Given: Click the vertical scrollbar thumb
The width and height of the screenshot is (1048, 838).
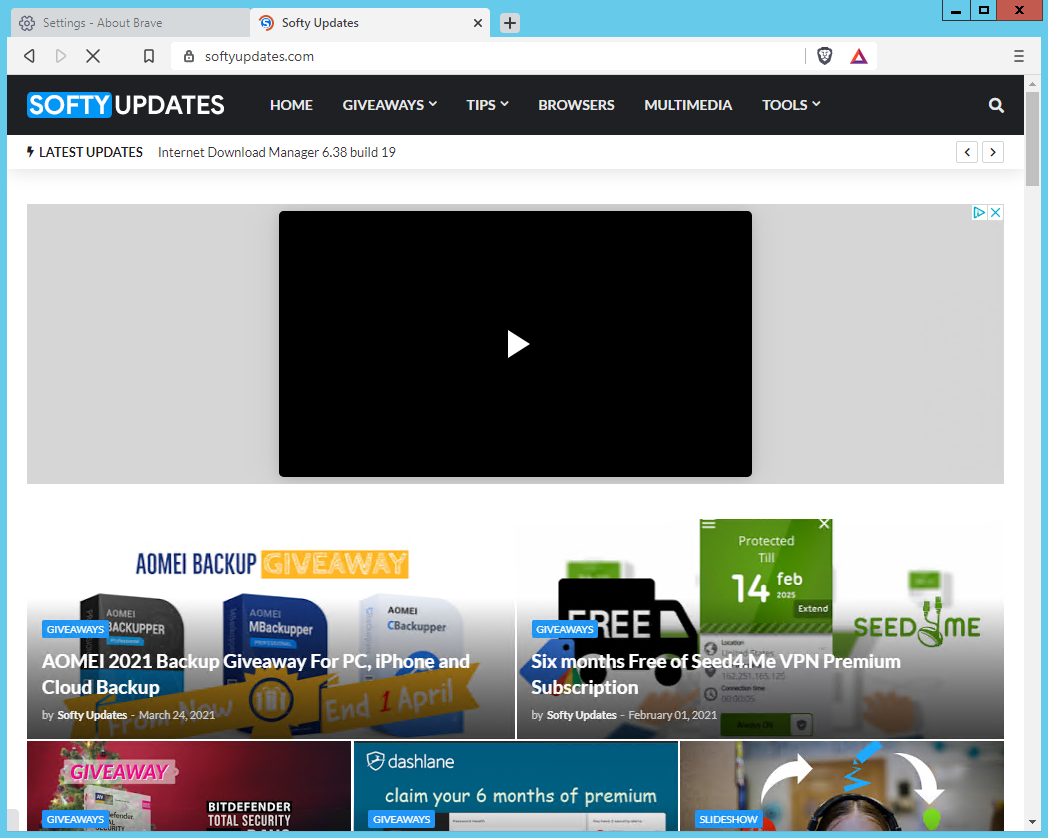Looking at the screenshot, I should (x=1033, y=139).
